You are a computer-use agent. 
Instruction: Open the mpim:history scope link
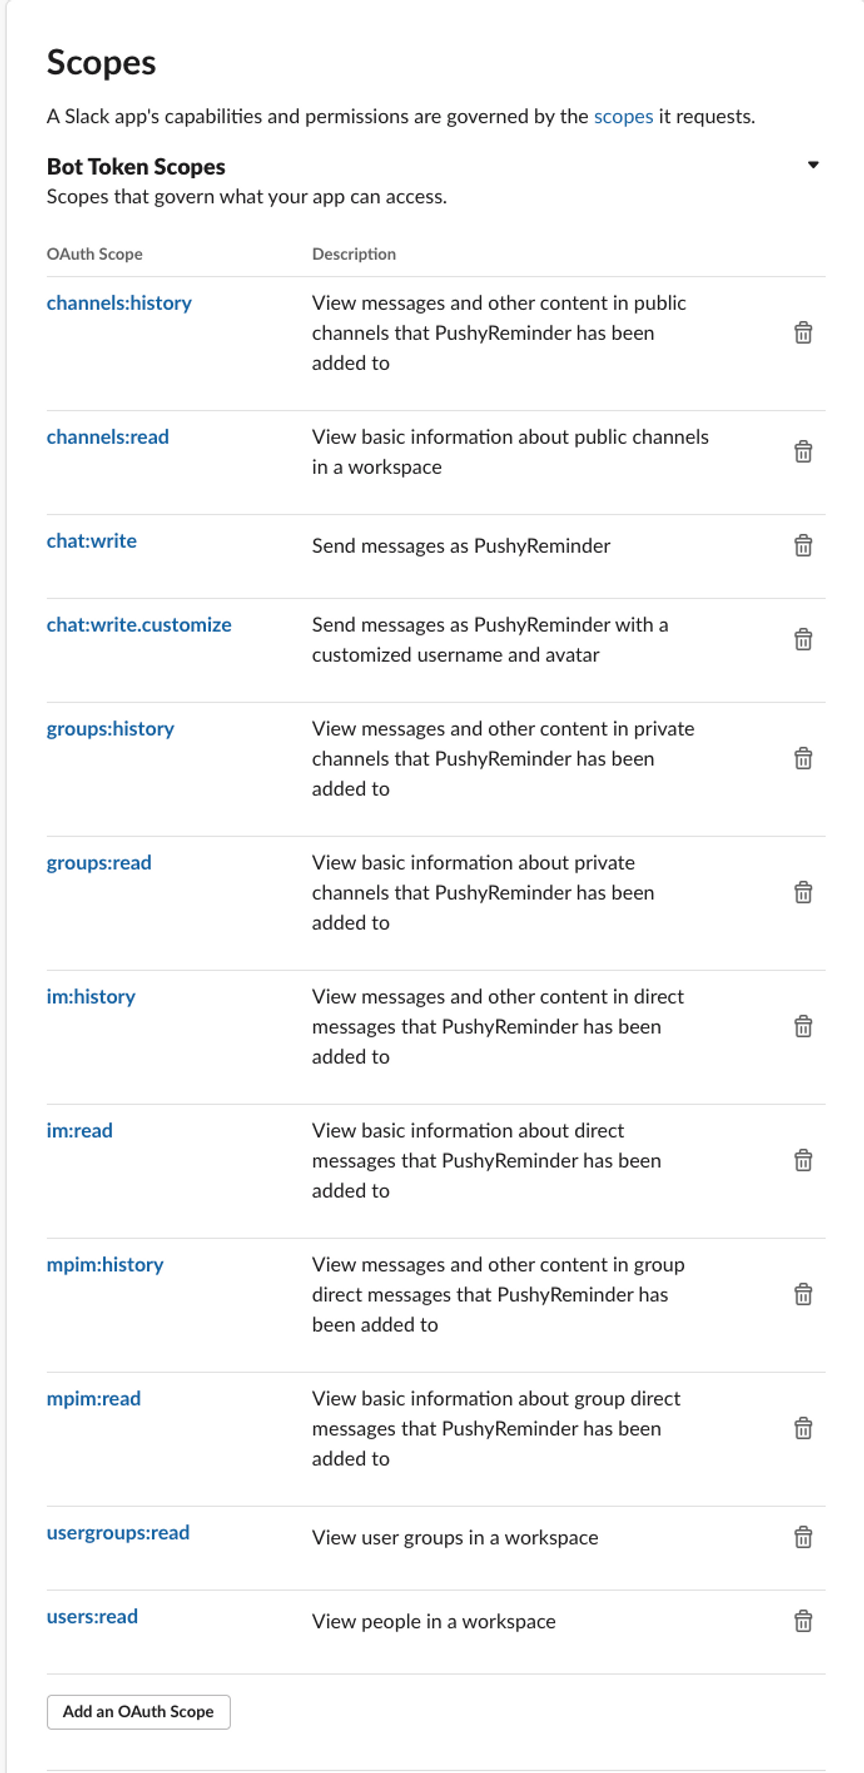pyautogui.click(x=105, y=1265)
